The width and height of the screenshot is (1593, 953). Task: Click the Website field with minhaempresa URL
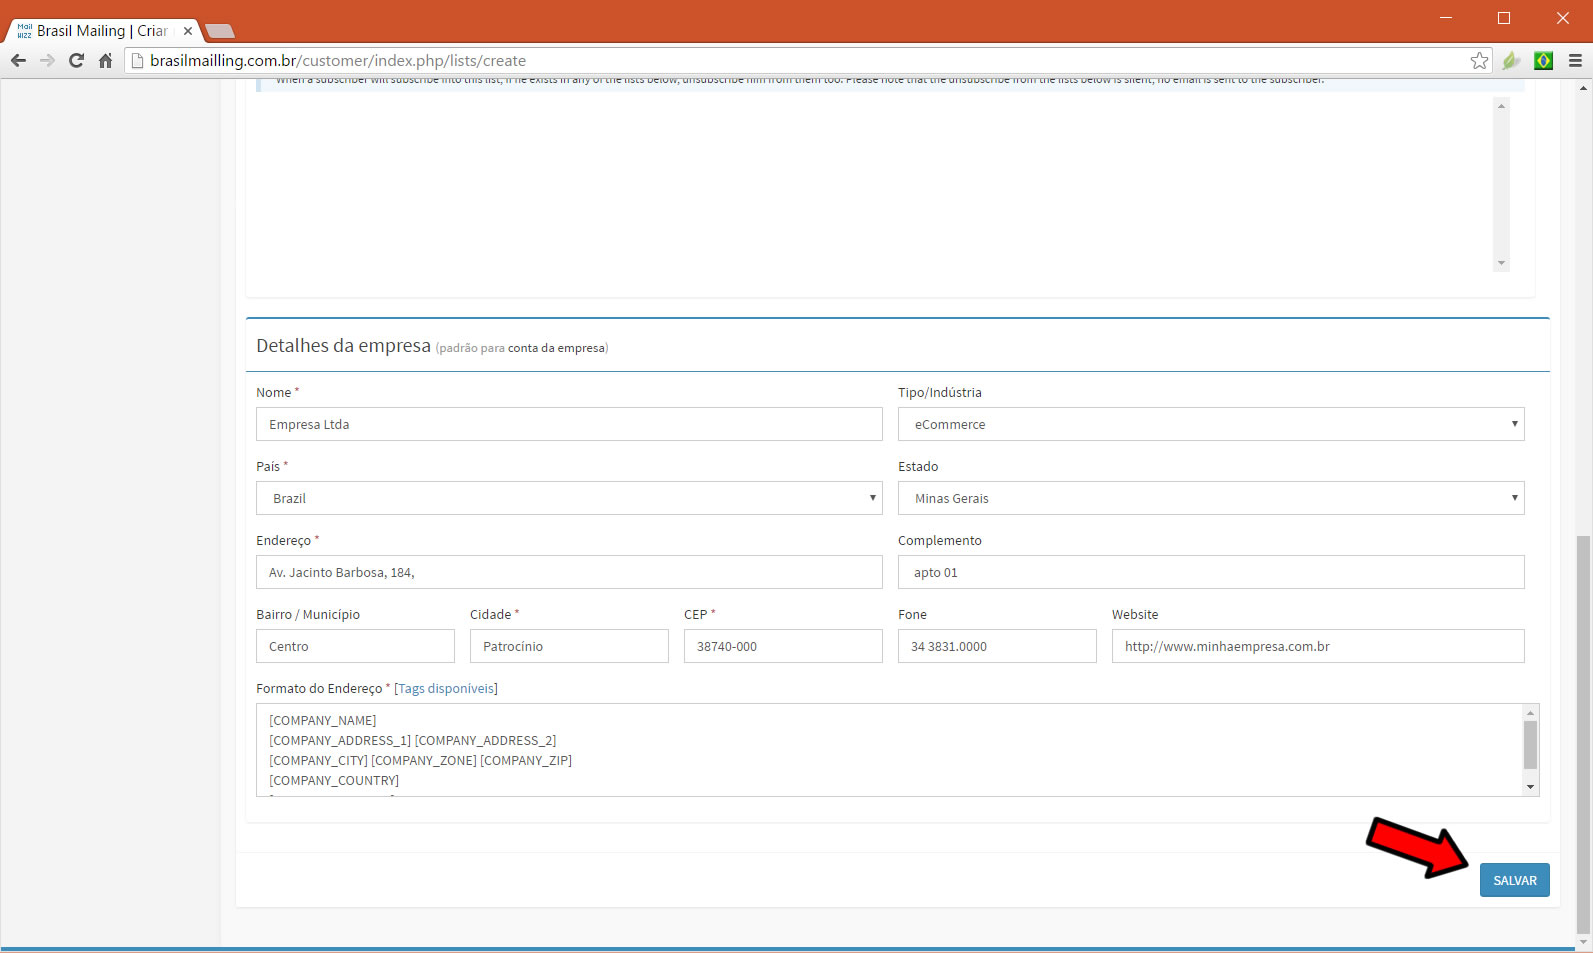click(1318, 646)
